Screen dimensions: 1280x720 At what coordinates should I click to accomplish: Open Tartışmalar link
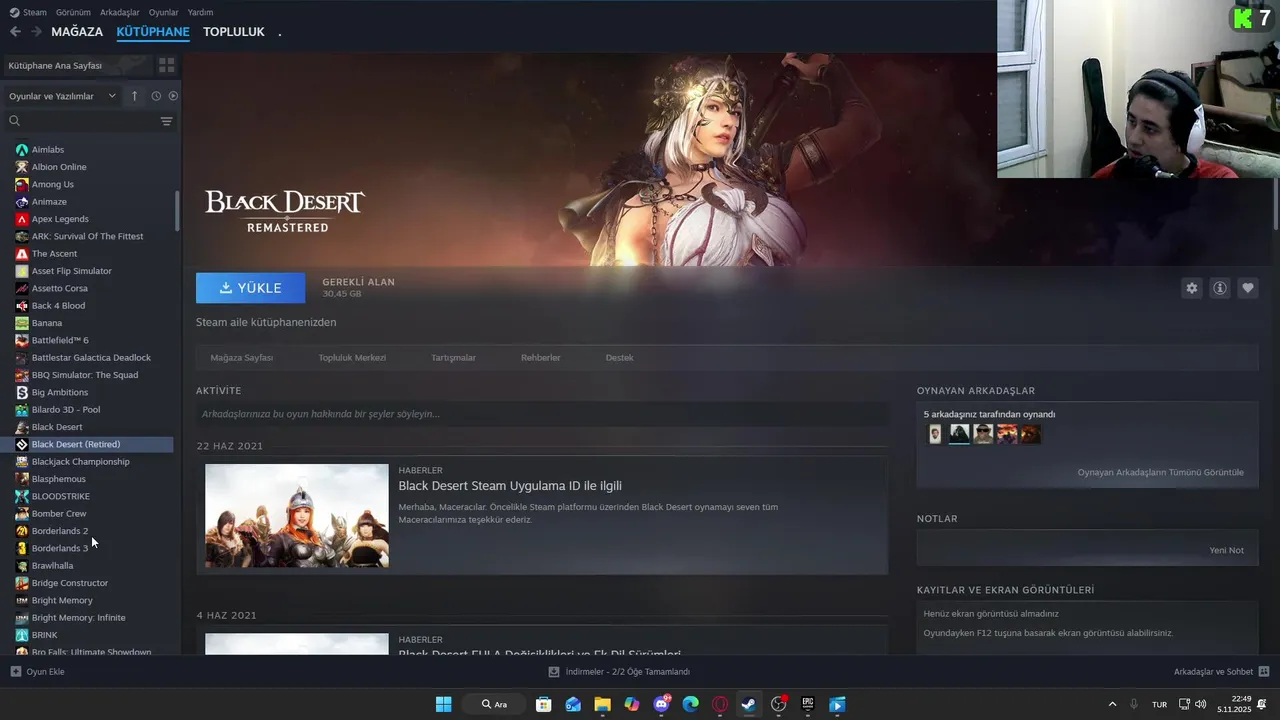453,358
